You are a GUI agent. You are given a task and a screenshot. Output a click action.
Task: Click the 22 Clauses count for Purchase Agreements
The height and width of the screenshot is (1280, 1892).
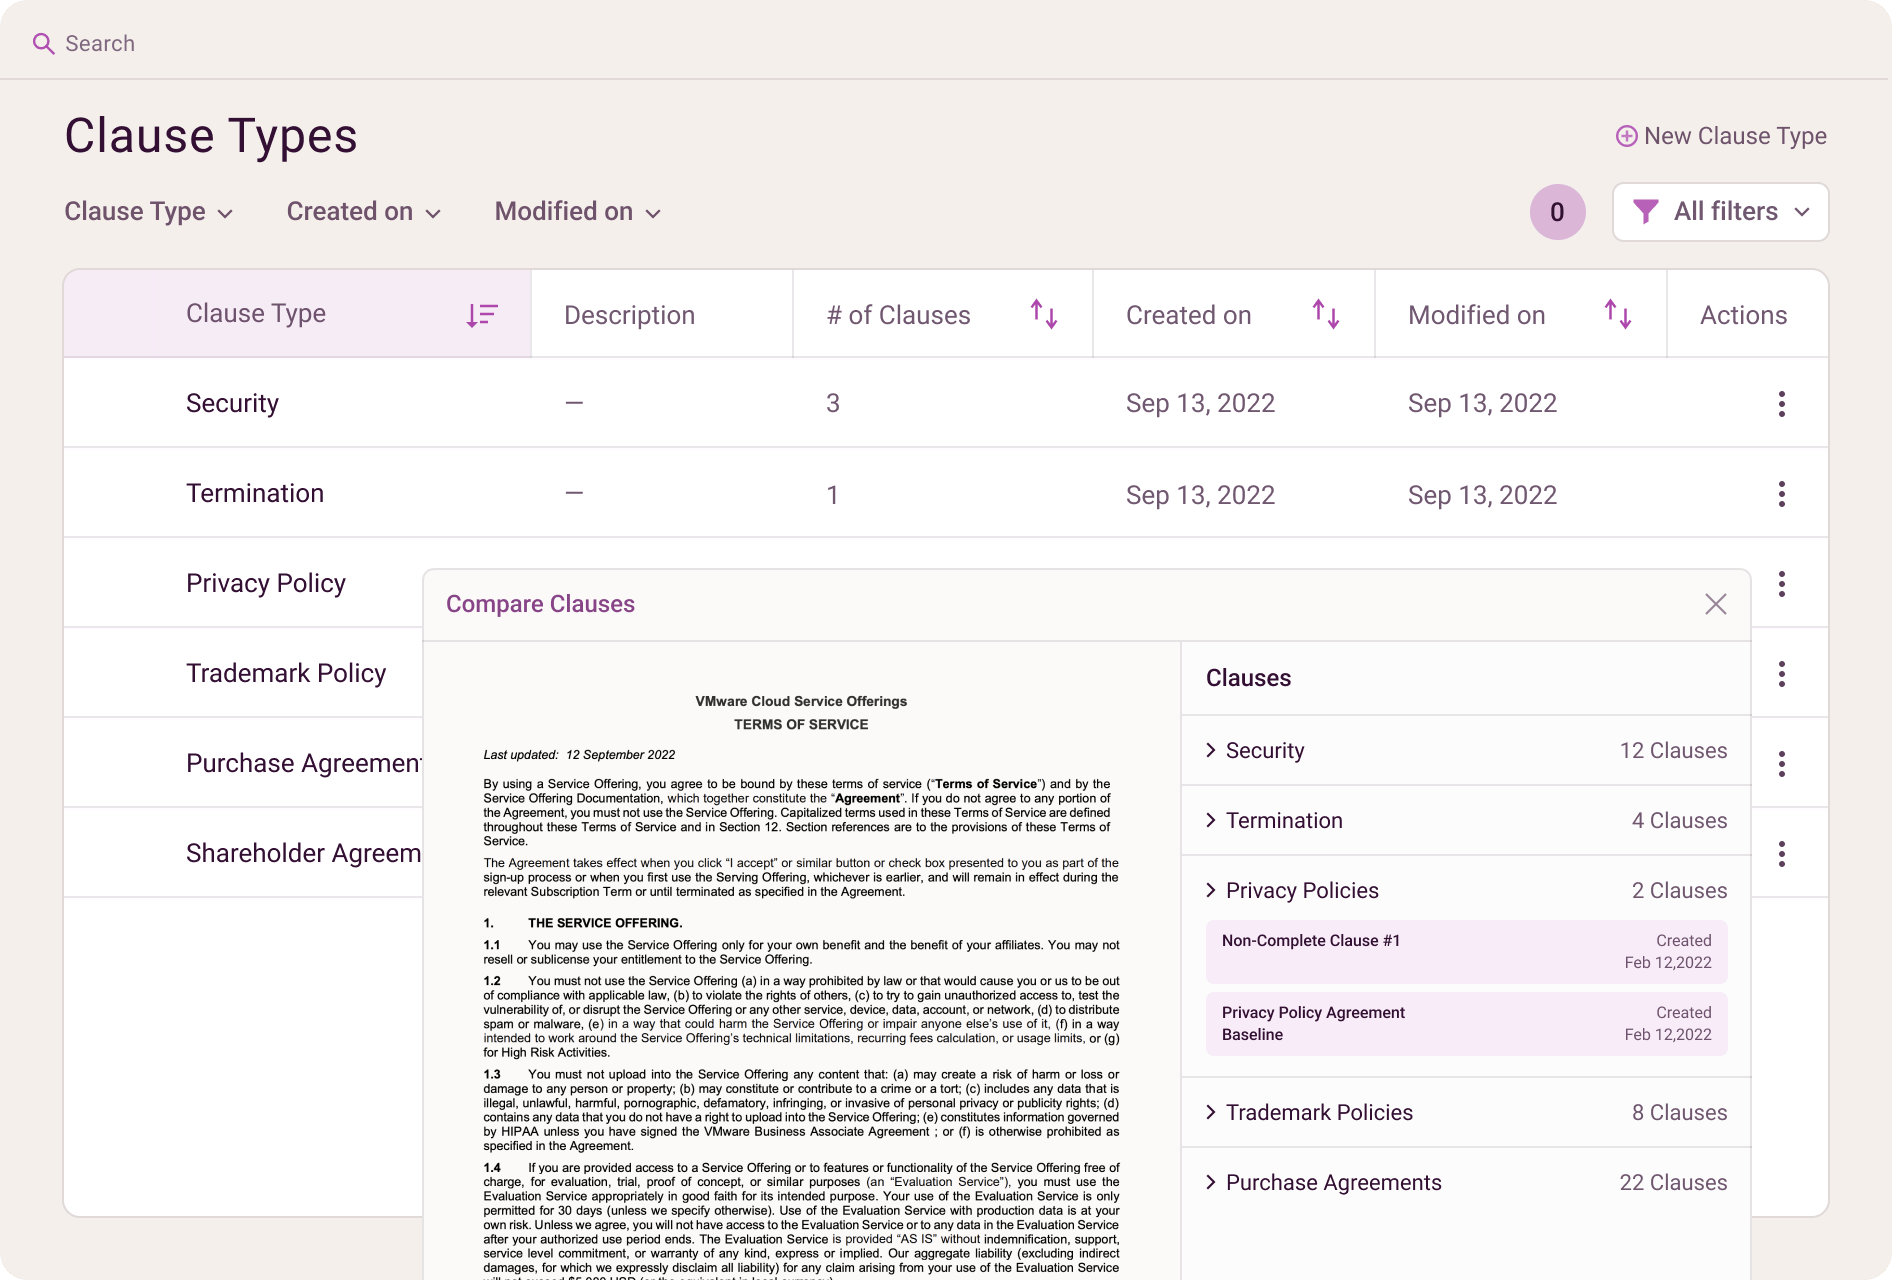1673,1182
